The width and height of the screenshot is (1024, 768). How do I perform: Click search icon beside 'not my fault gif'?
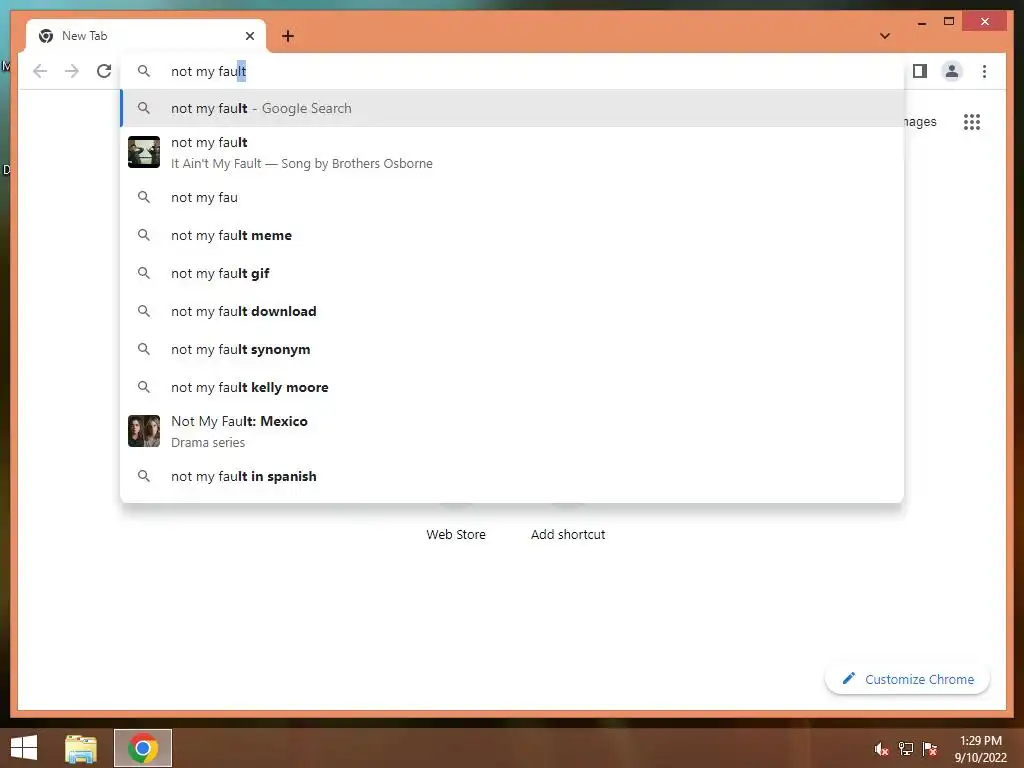pos(144,273)
